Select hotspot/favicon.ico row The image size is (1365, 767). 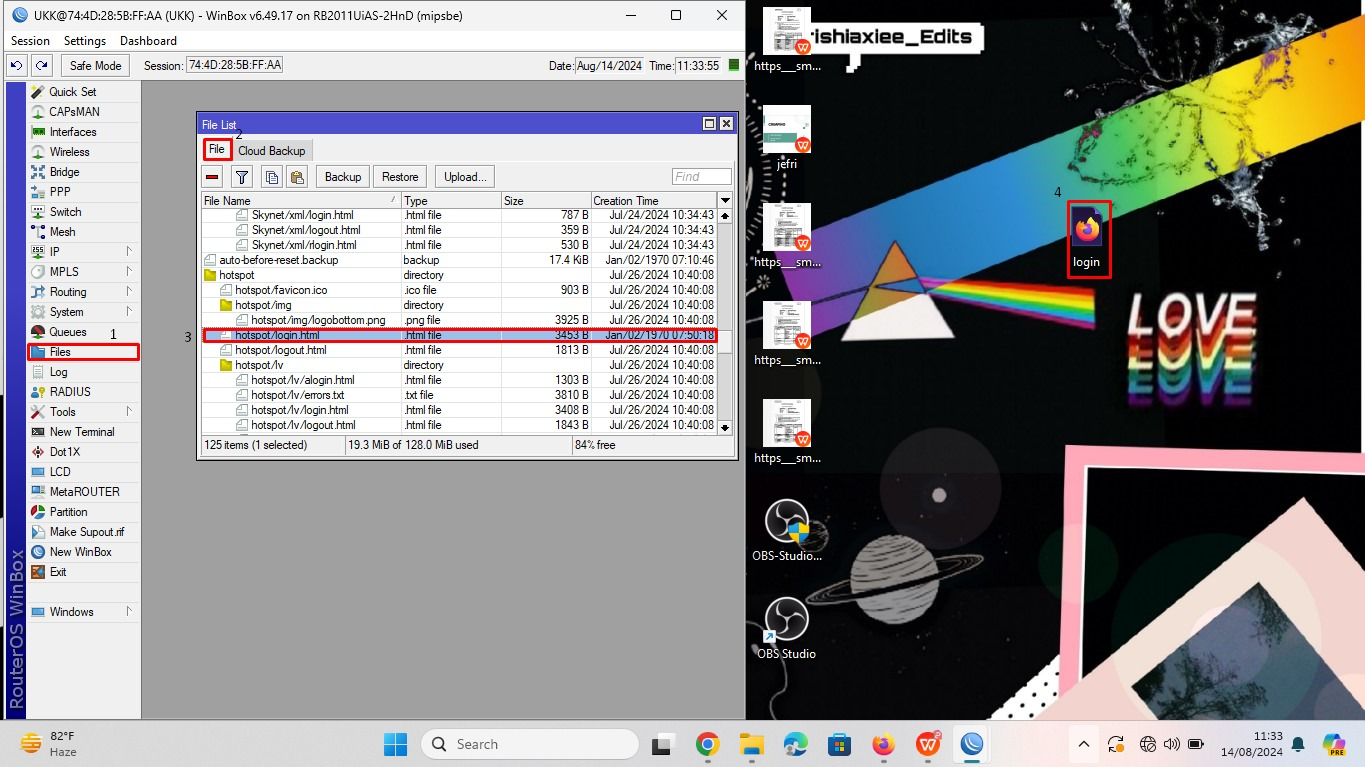tap(460, 290)
